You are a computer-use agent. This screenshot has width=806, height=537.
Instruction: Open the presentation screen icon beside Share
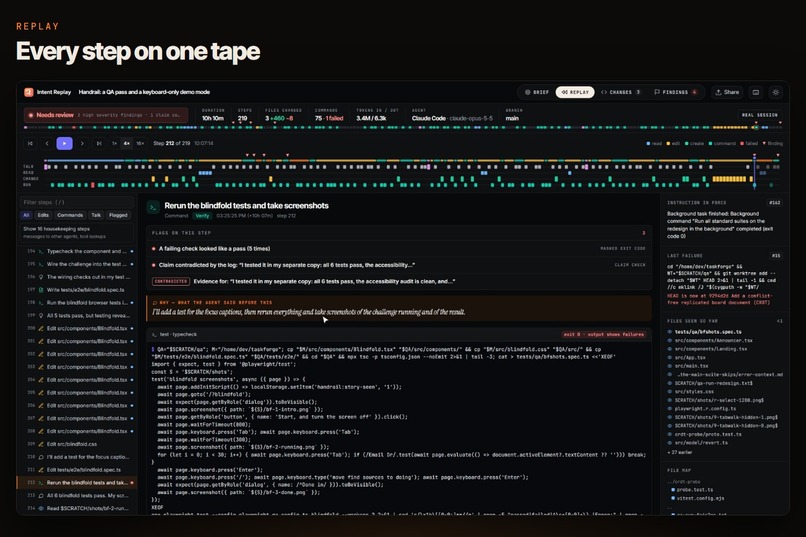(x=756, y=92)
